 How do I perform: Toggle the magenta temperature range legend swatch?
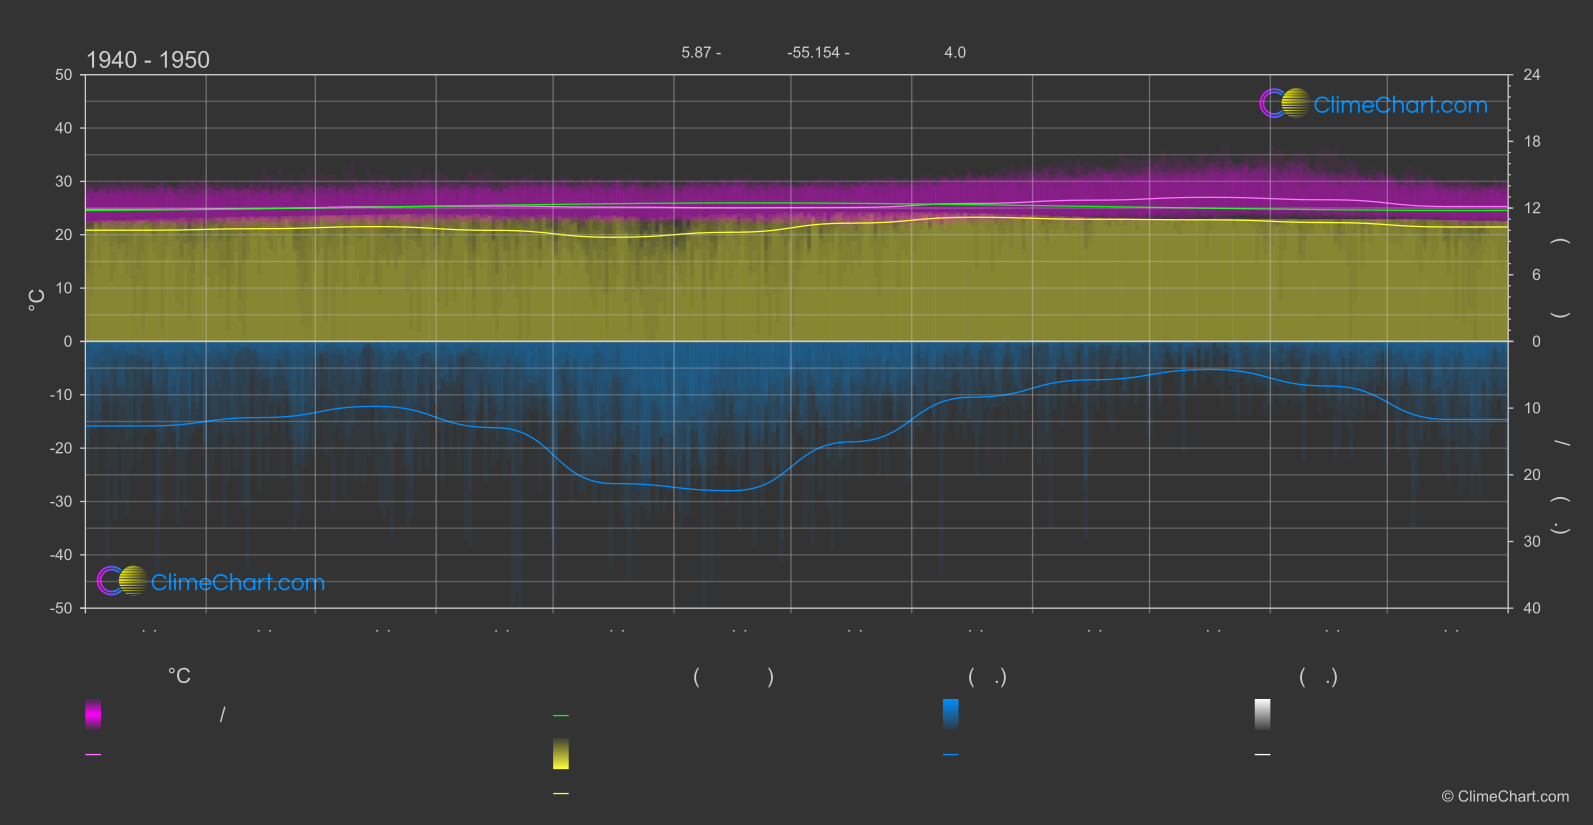[x=93, y=714]
